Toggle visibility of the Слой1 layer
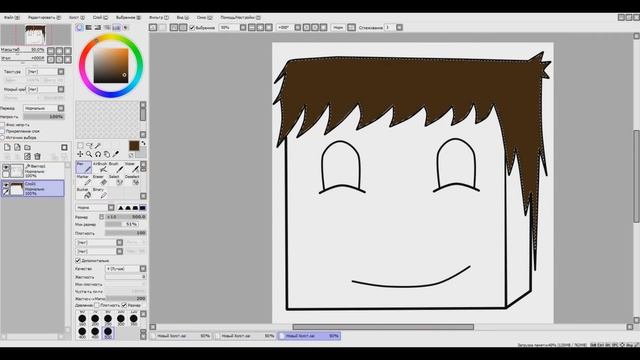640x360 pixels. coord(6,185)
